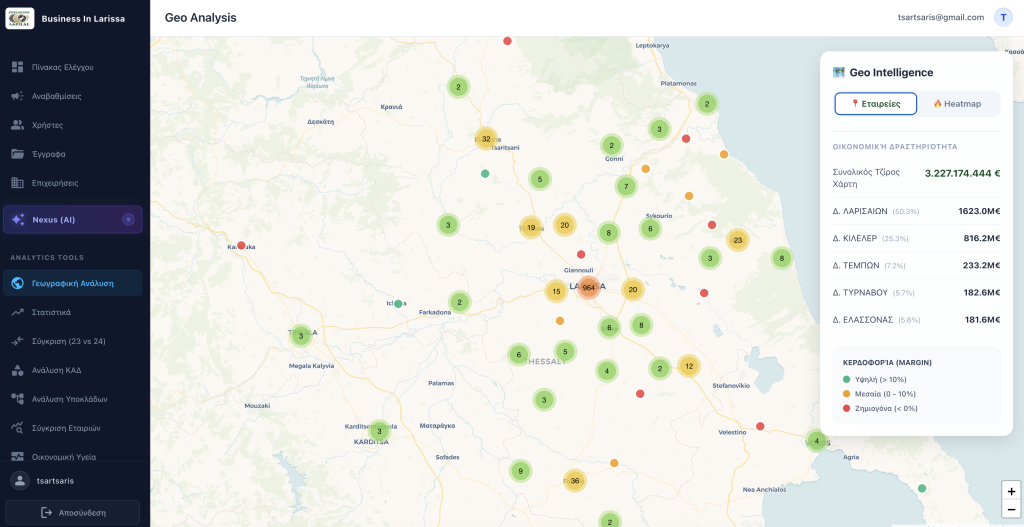Click the Δ. ΛΑΡΙΣΑΙΩΝ municipality row
Image resolution: width=1024 pixels, height=527 pixels.
coord(916,212)
